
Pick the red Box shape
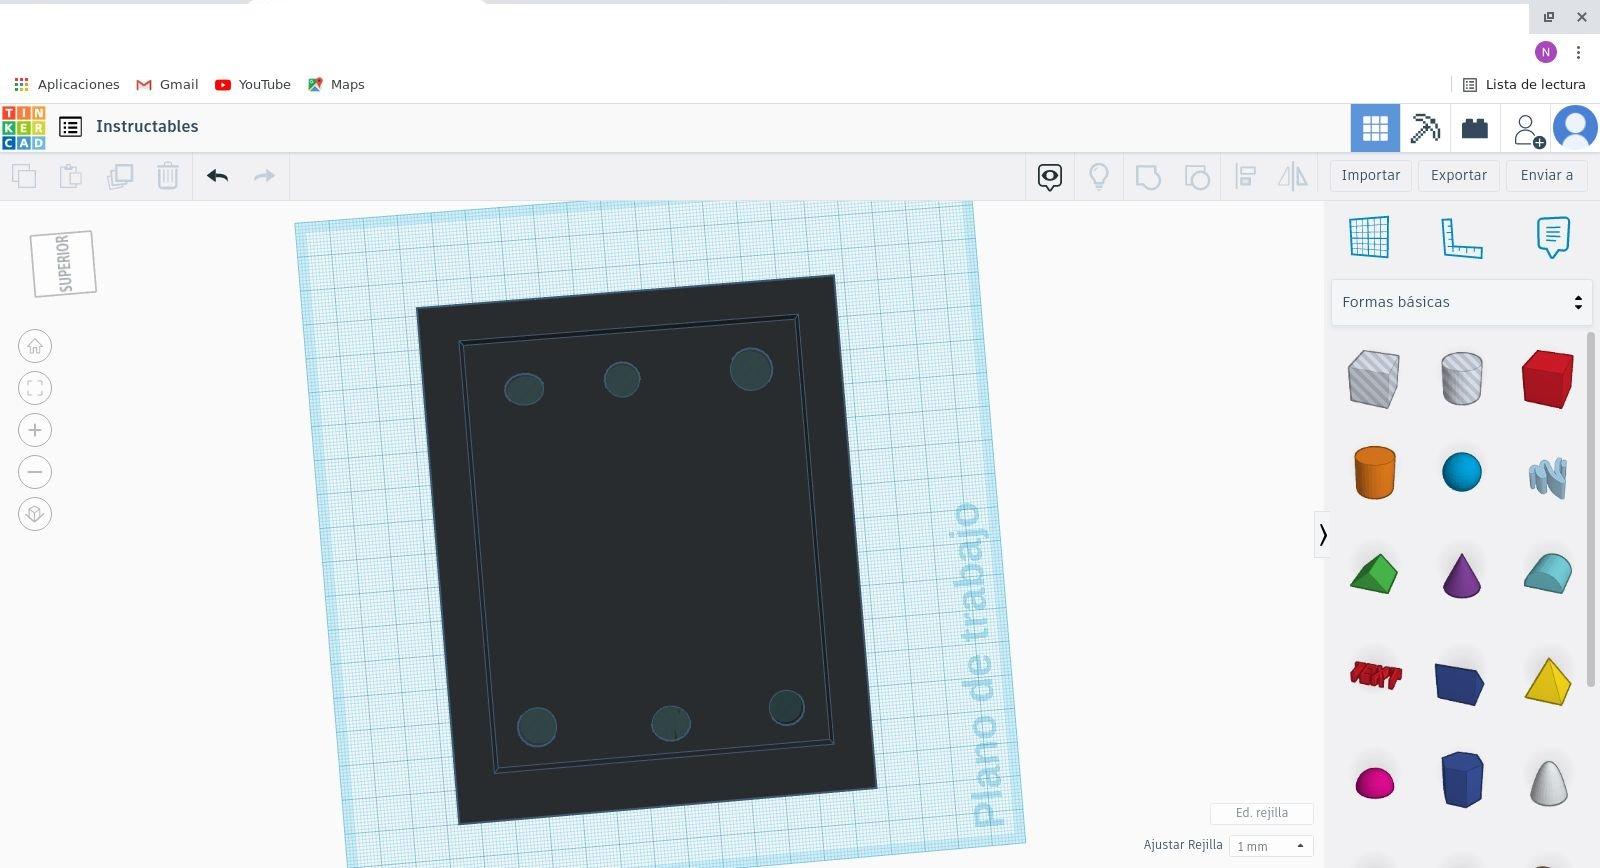tap(1548, 379)
